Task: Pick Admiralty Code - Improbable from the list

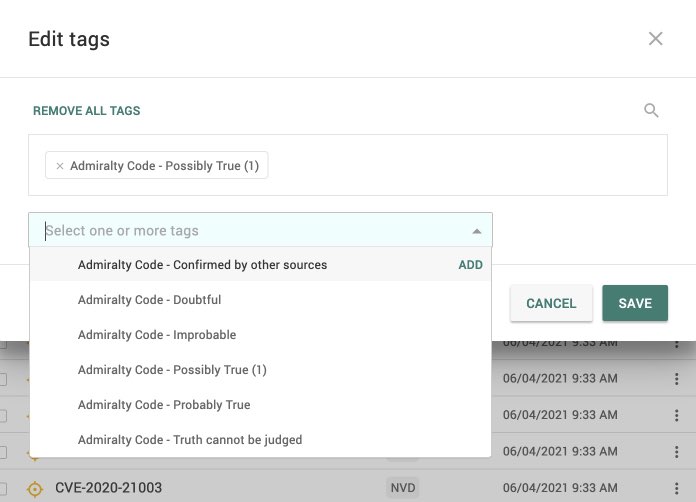Action: tap(157, 335)
